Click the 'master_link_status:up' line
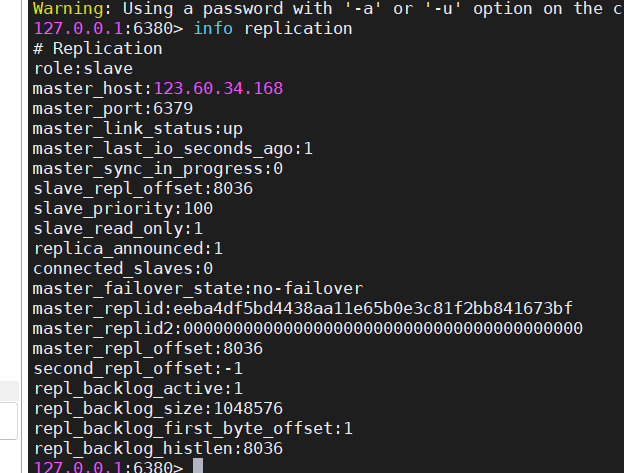Screen dimensions: 624x473 pyautogui.click(x=138, y=128)
